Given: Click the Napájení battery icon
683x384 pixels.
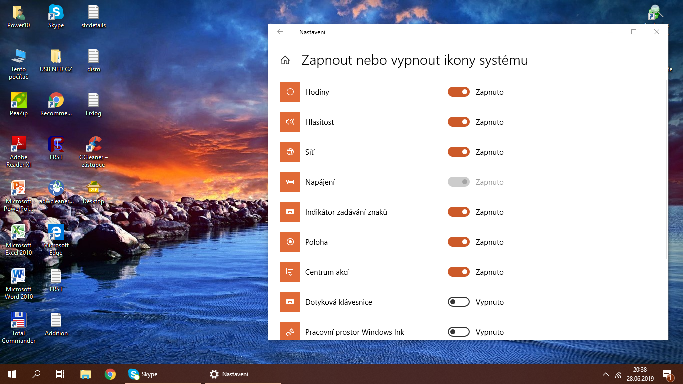Looking at the screenshot, I should 290,182.
